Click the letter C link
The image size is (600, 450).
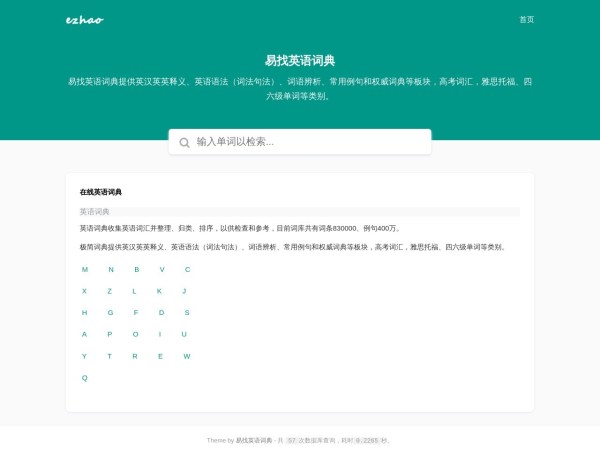[x=187, y=269]
